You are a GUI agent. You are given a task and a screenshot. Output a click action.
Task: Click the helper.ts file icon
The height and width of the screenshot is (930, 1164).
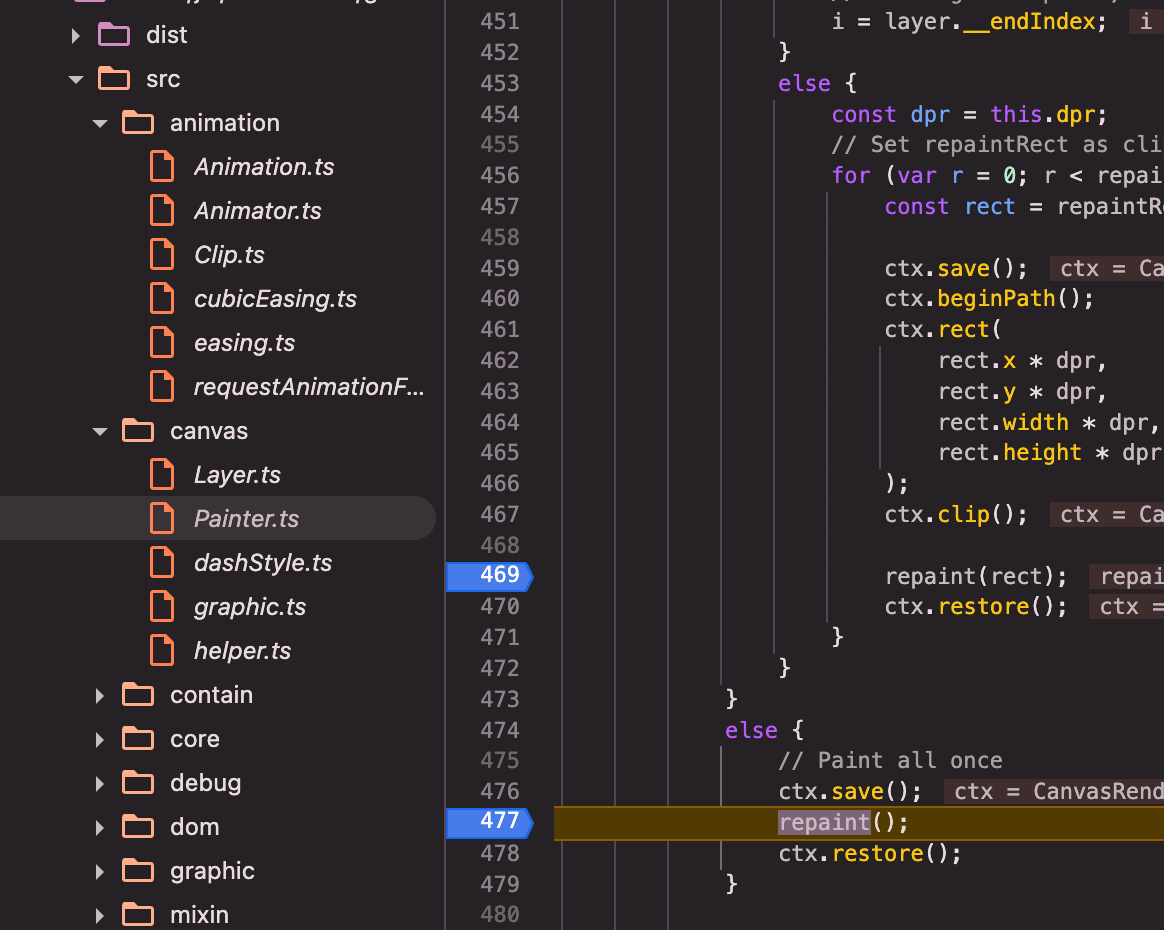[x=162, y=651]
